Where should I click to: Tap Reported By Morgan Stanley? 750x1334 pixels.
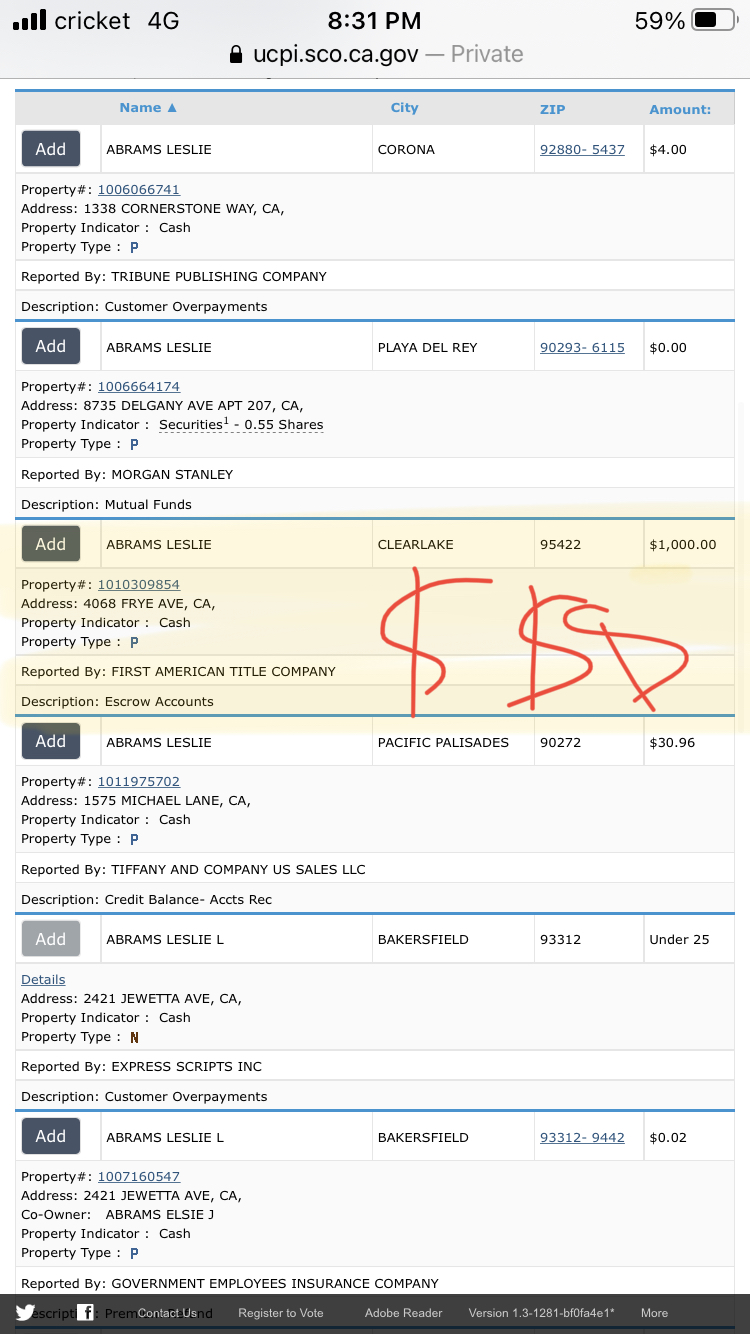[127, 474]
